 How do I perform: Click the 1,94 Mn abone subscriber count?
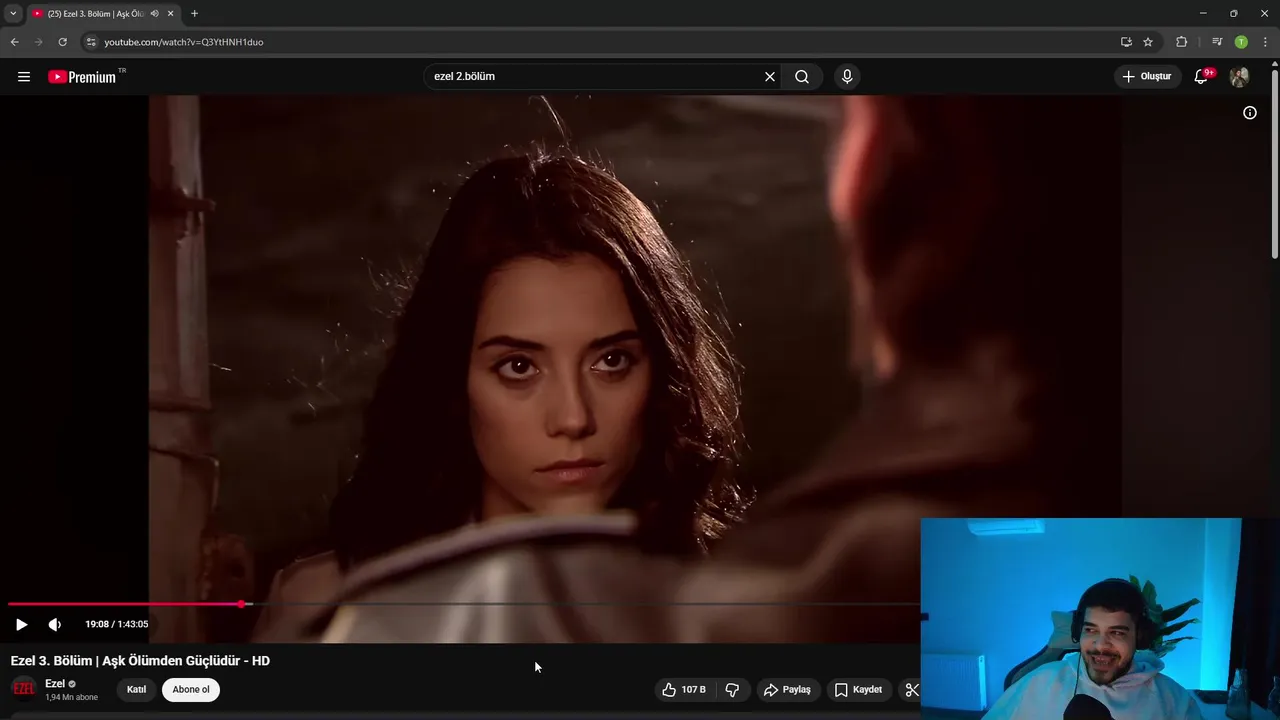(71, 697)
